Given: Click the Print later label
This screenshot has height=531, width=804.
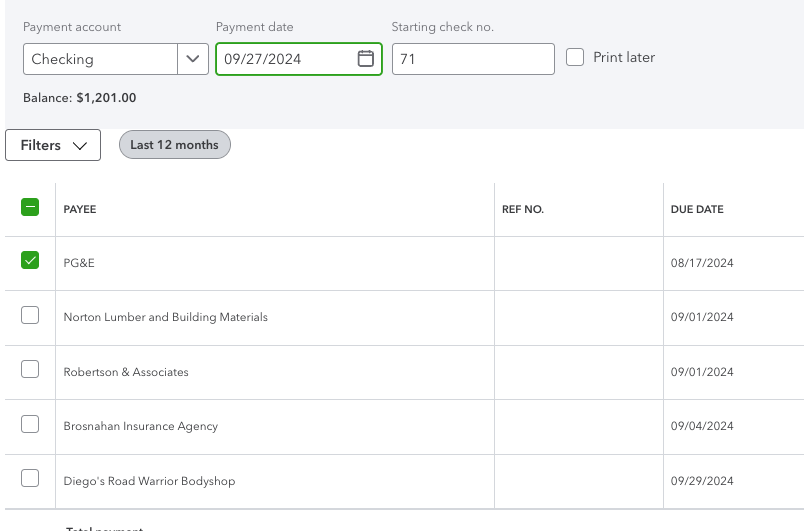Looking at the screenshot, I should pyautogui.click(x=624, y=57).
